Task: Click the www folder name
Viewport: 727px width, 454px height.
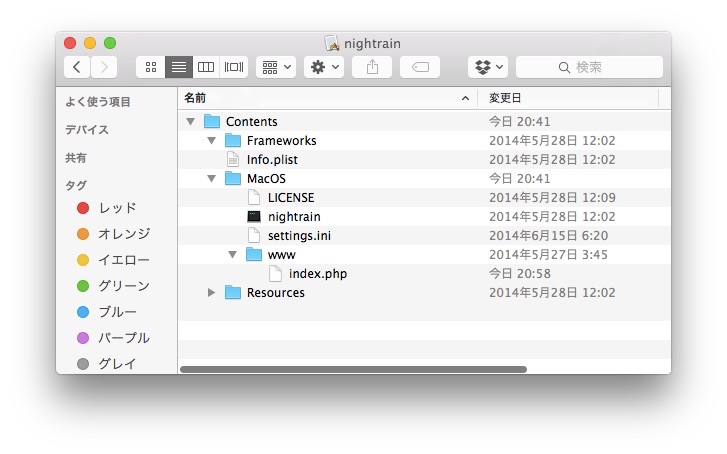Action: point(282,255)
